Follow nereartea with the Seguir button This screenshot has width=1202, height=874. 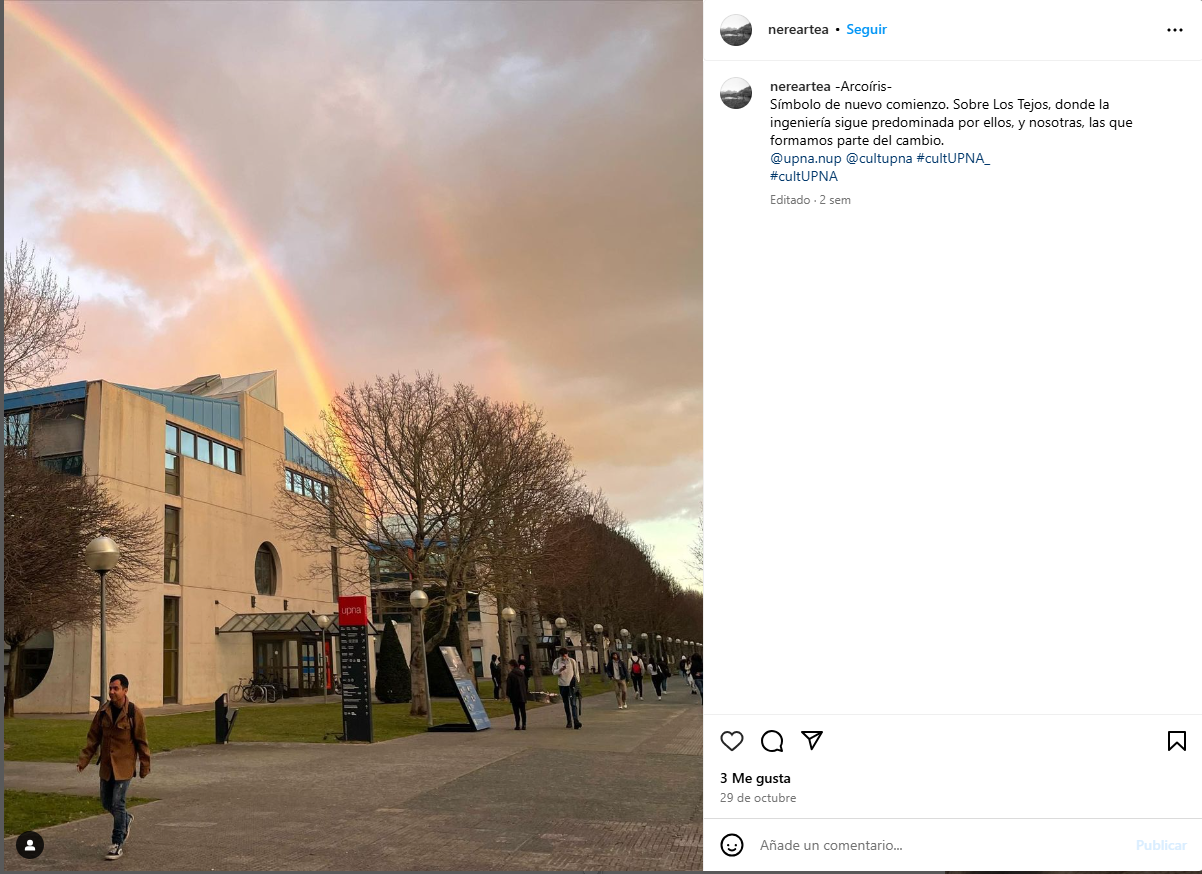click(x=866, y=30)
